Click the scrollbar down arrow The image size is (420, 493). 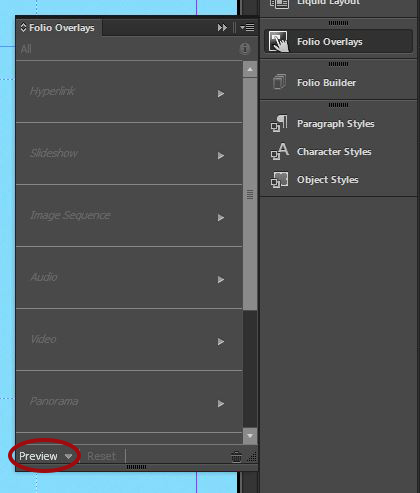[x=250, y=436]
